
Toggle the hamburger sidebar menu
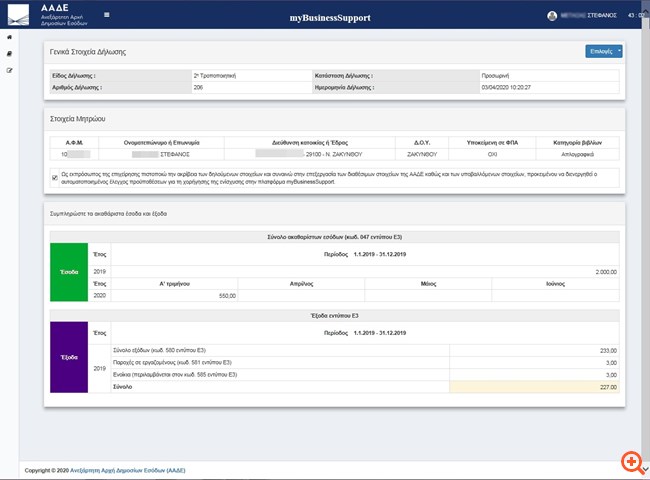click(107, 16)
